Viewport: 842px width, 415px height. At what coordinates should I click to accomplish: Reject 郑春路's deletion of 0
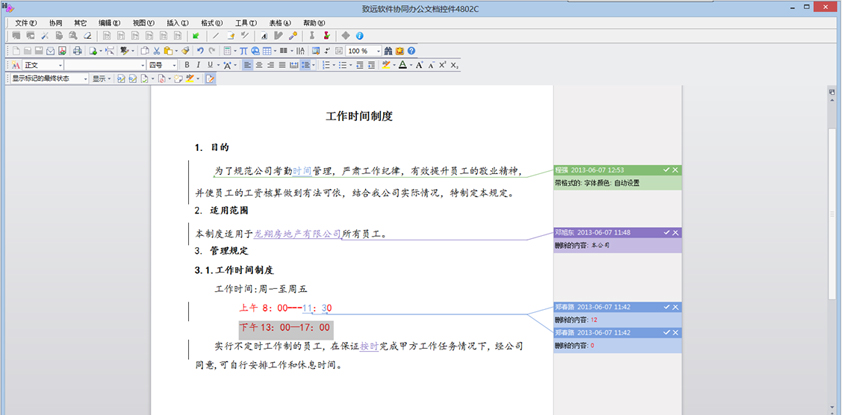tap(675, 332)
